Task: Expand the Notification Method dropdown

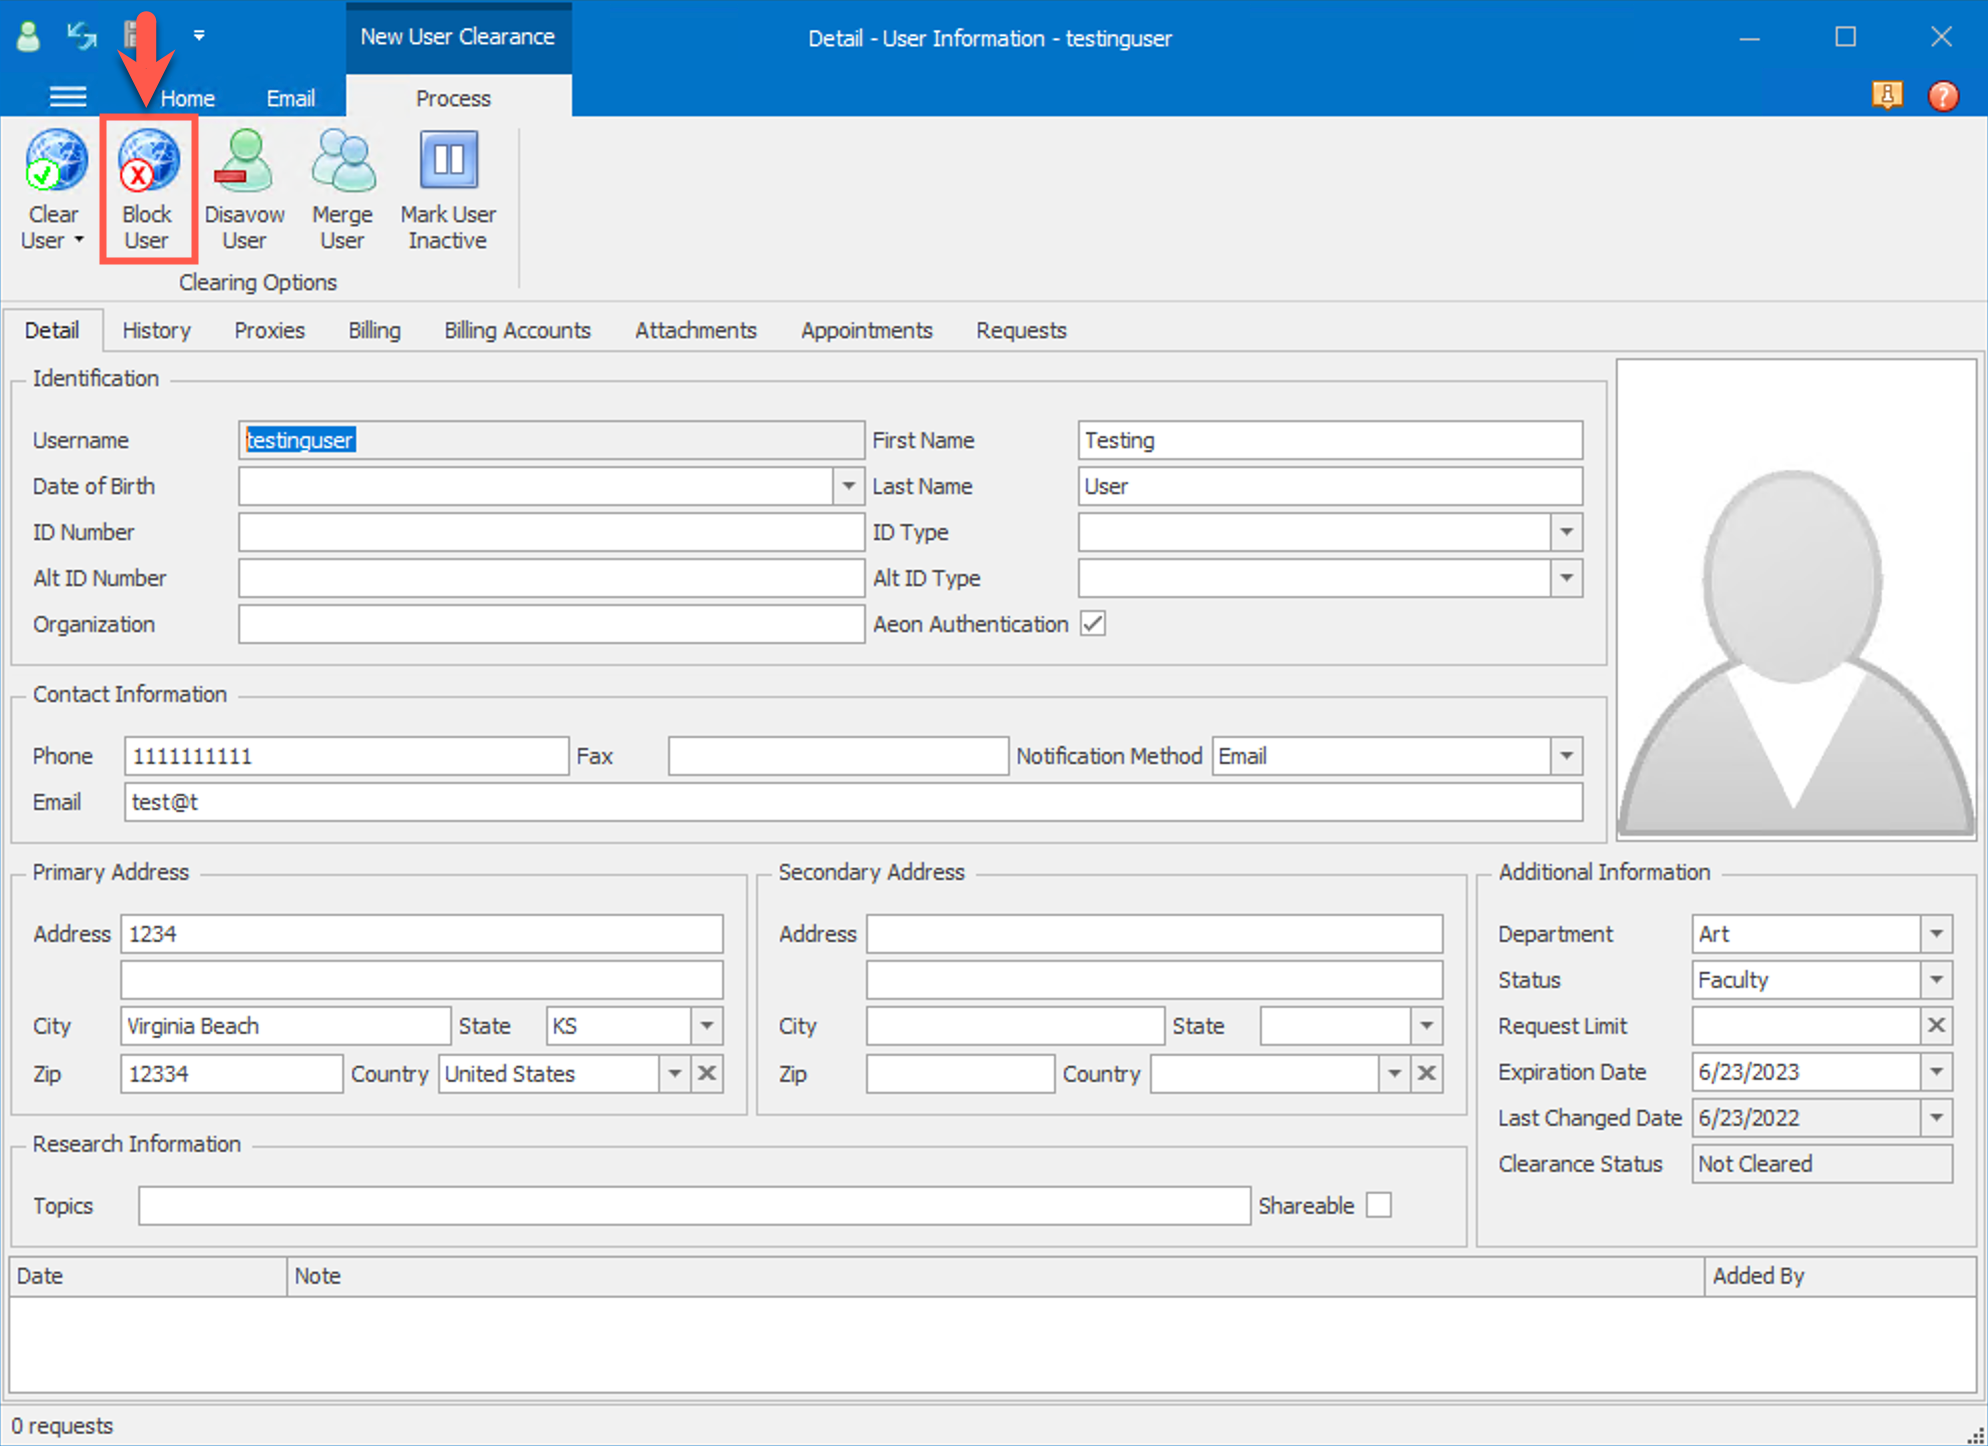Action: (x=1566, y=756)
